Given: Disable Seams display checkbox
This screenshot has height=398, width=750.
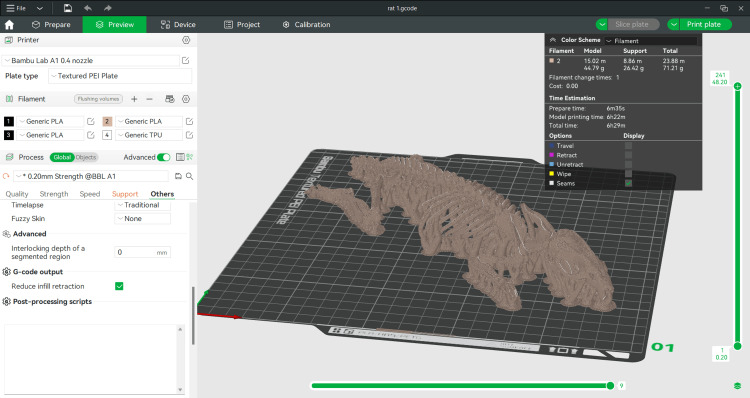Looking at the screenshot, I should pos(629,183).
